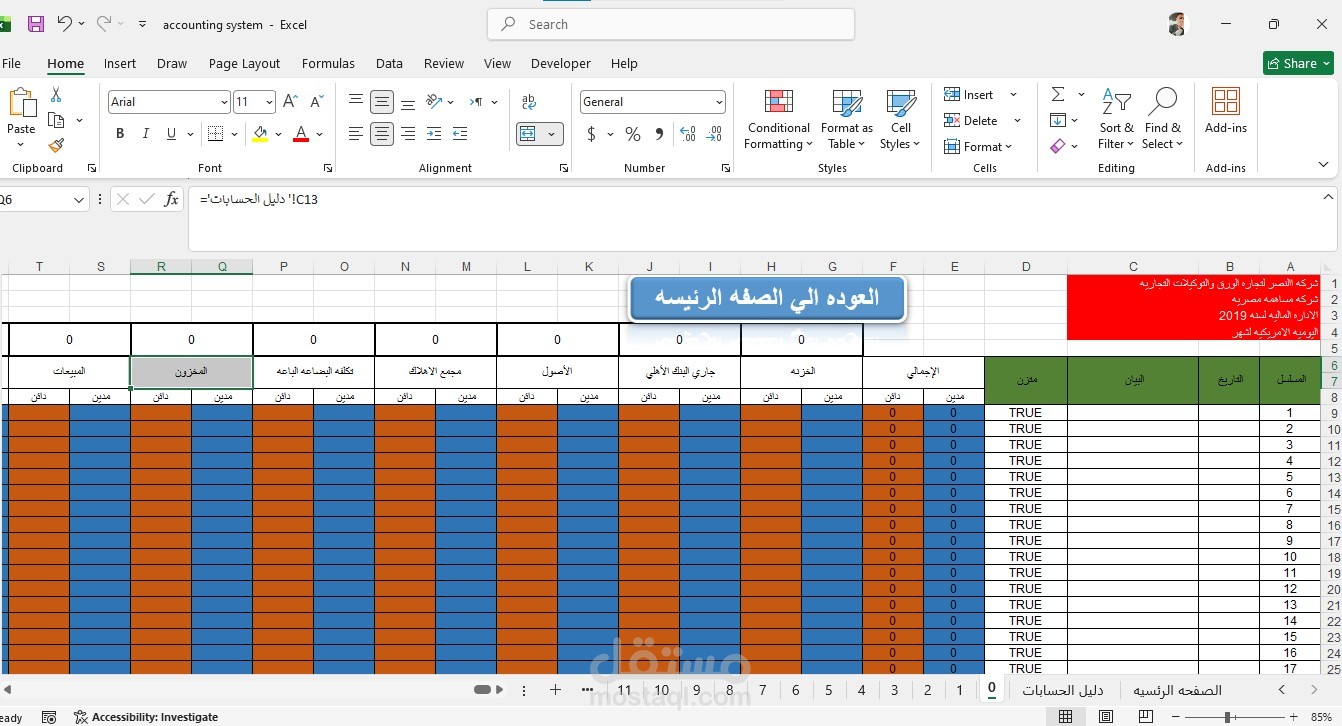Increase decimal places
The height and width of the screenshot is (726, 1342).
point(687,134)
